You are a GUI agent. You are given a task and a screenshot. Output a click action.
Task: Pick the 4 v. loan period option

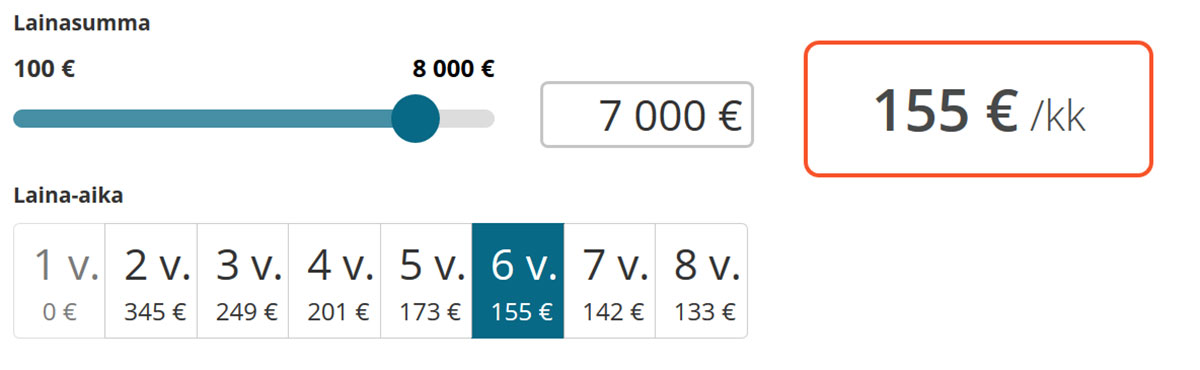(334, 281)
